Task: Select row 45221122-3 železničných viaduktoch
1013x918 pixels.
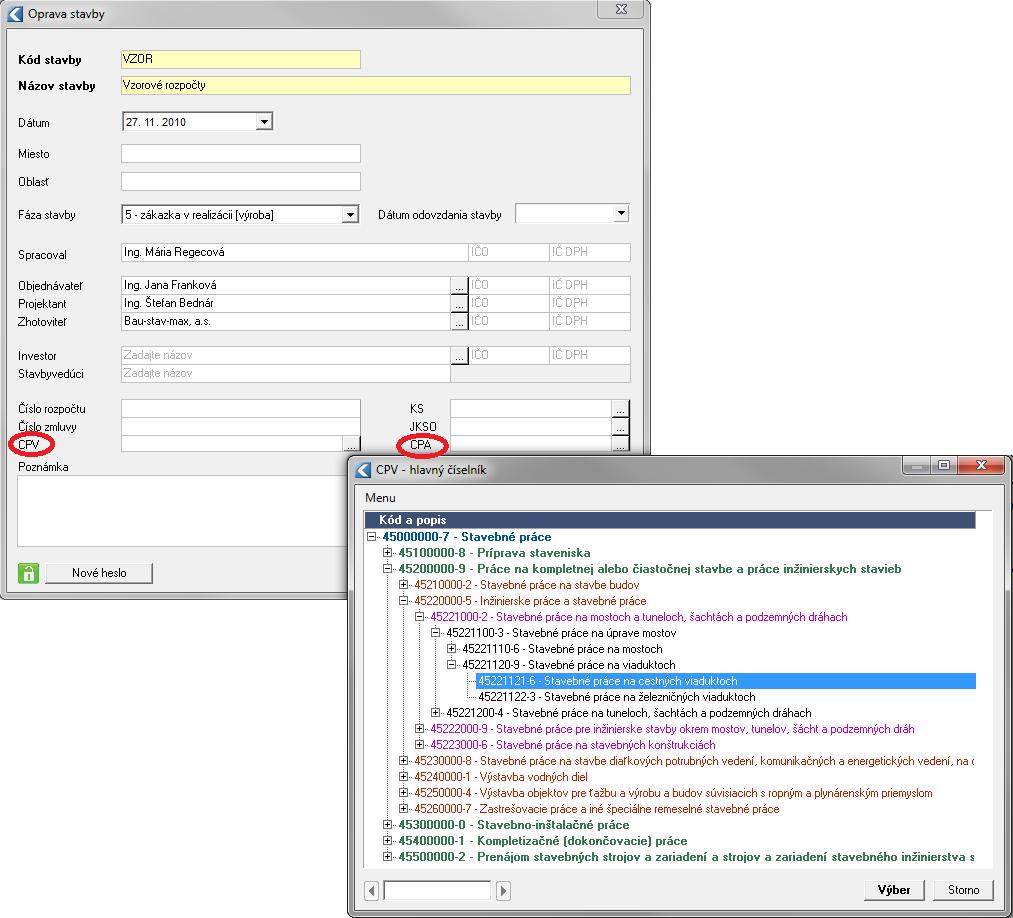Action: 616,697
